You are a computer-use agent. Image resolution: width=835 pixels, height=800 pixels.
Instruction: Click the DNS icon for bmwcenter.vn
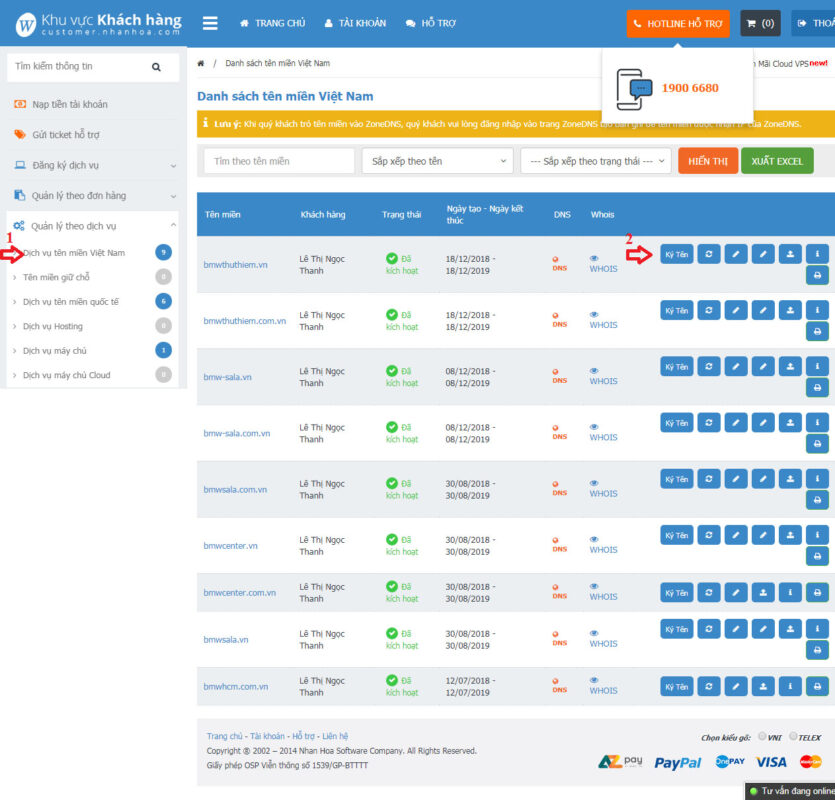559,541
